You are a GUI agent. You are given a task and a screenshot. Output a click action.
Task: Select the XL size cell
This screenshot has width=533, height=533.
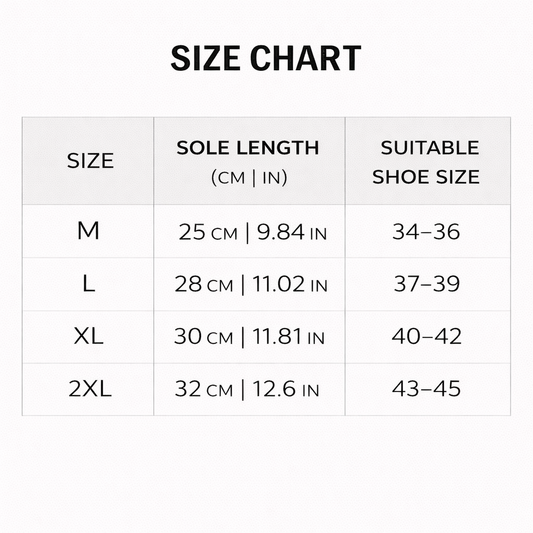tap(88, 336)
